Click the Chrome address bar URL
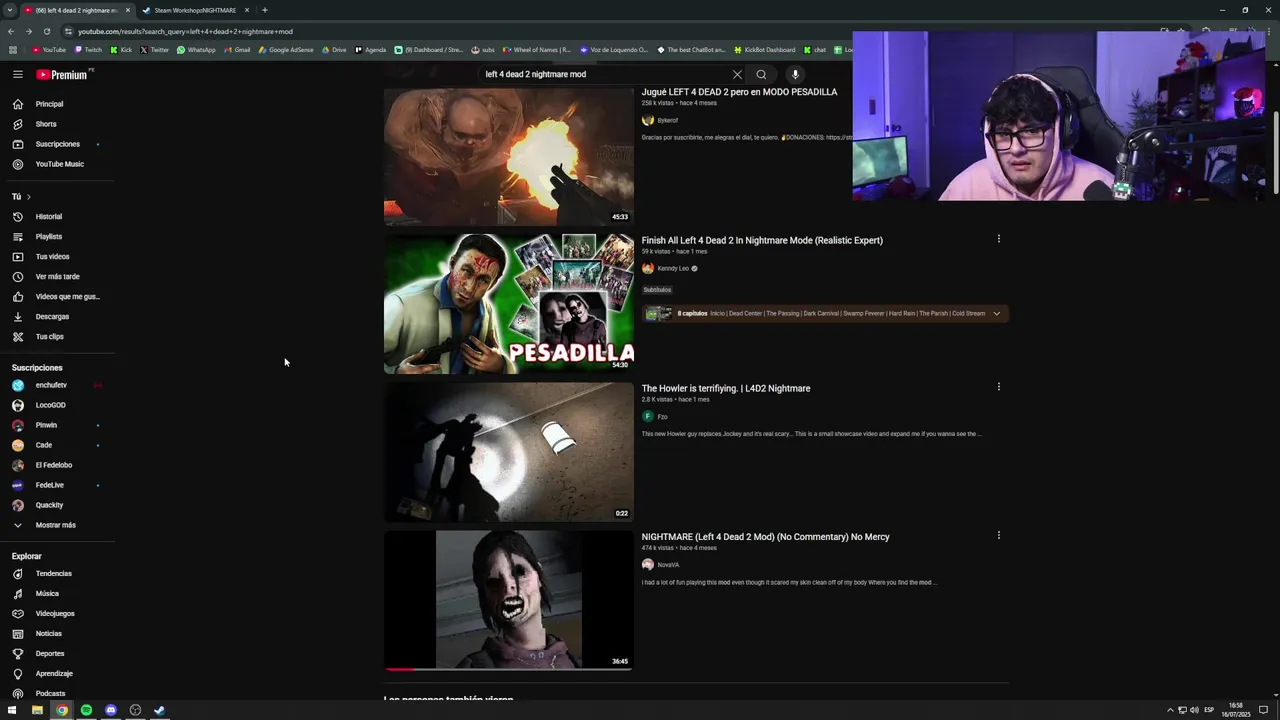1280x720 pixels. (x=185, y=31)
